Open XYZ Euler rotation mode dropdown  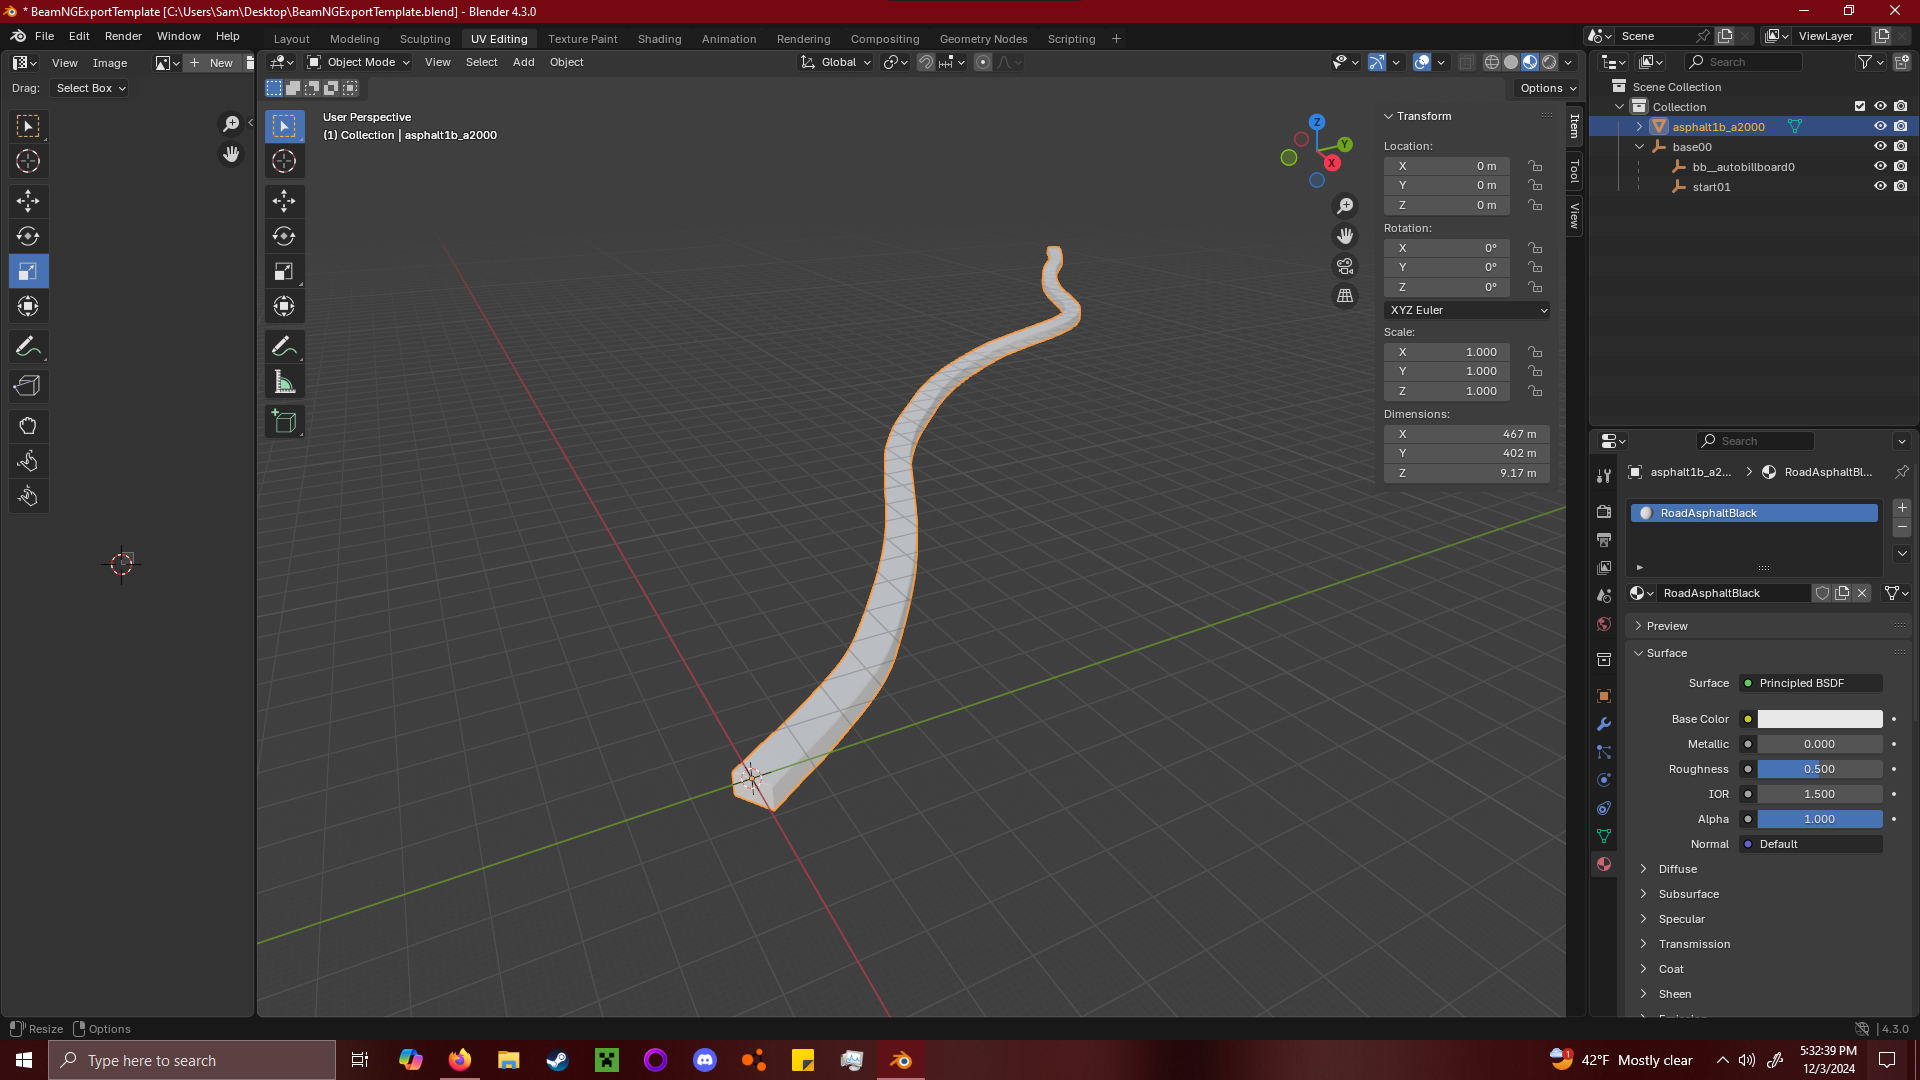tap(1467, 310)
